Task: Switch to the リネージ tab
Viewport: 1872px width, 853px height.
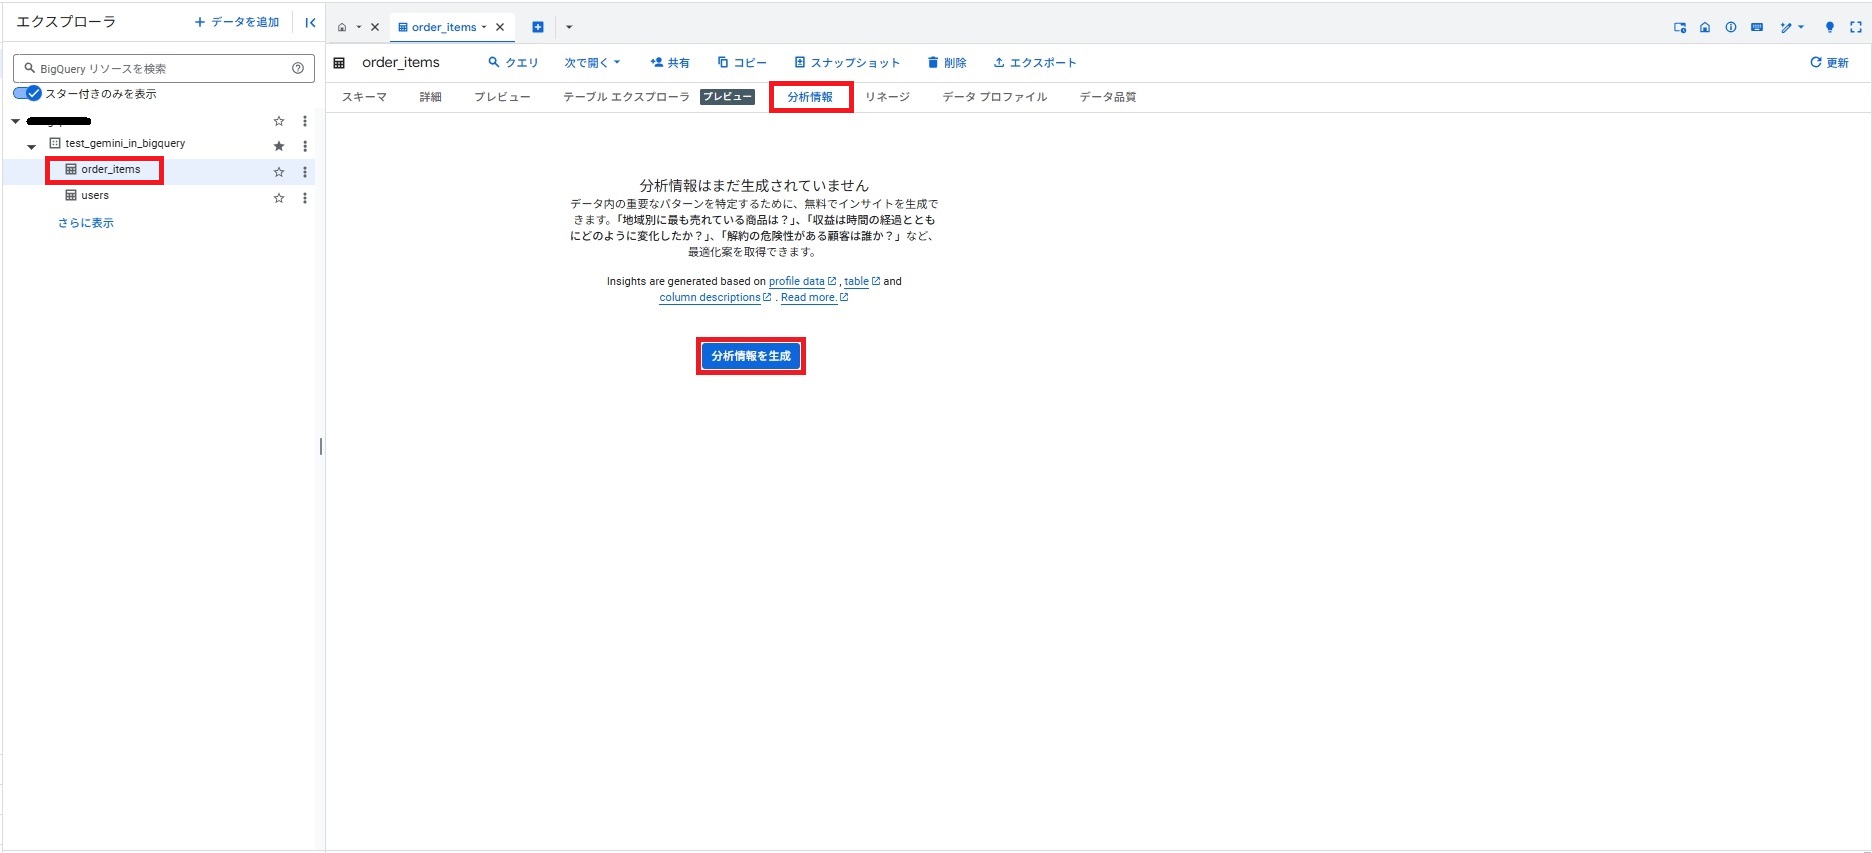Action: coord(887,97)
